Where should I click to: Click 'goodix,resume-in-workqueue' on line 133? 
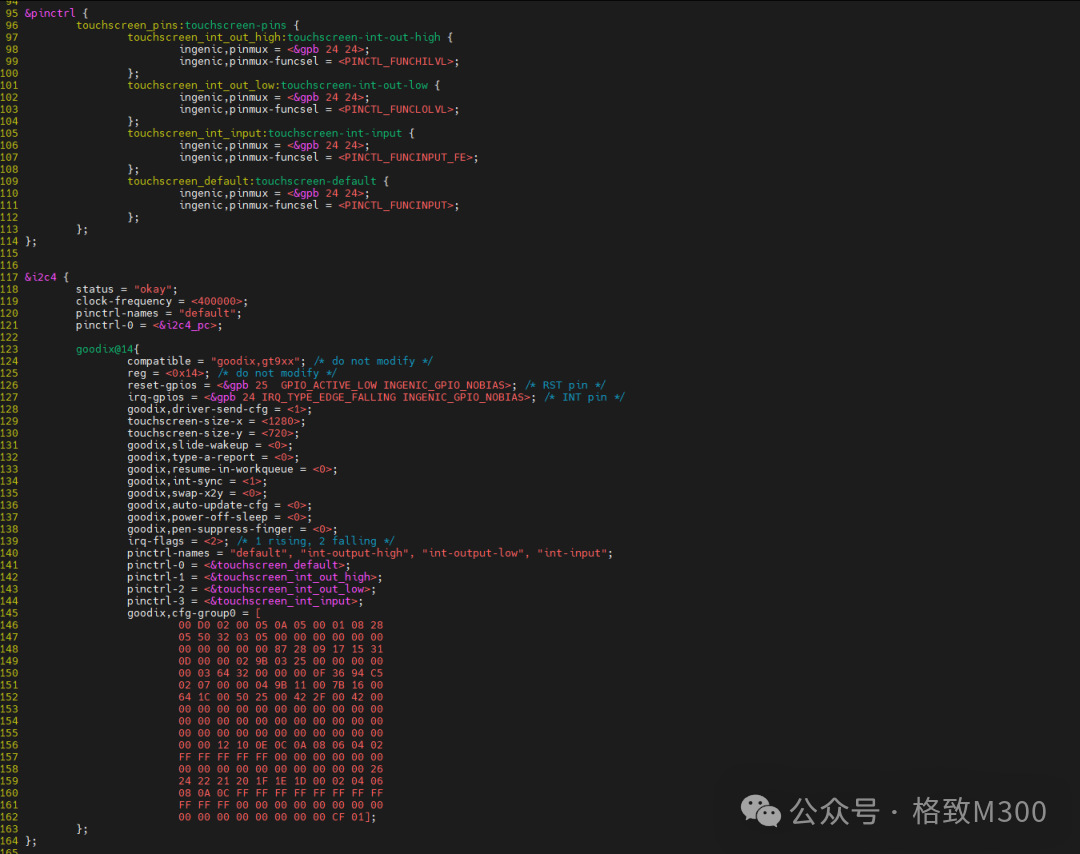click(x=210, y=469)
